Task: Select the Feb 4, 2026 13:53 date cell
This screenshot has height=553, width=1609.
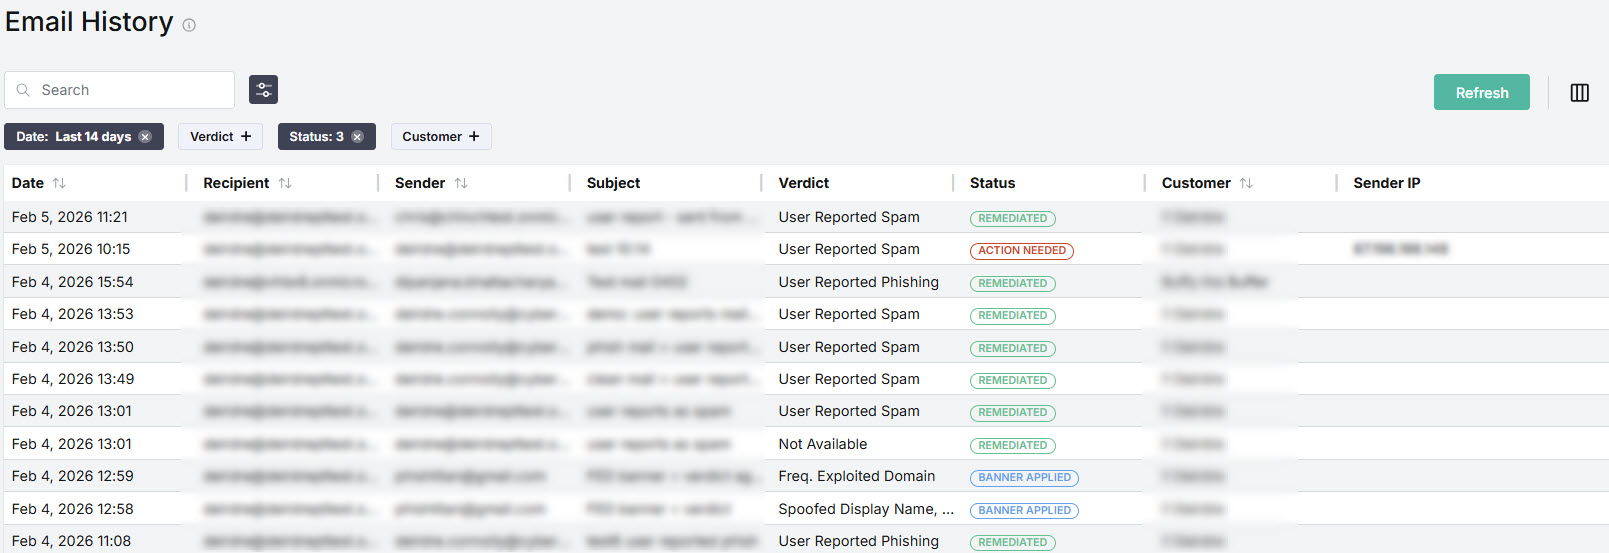Action: pos(73,314)
